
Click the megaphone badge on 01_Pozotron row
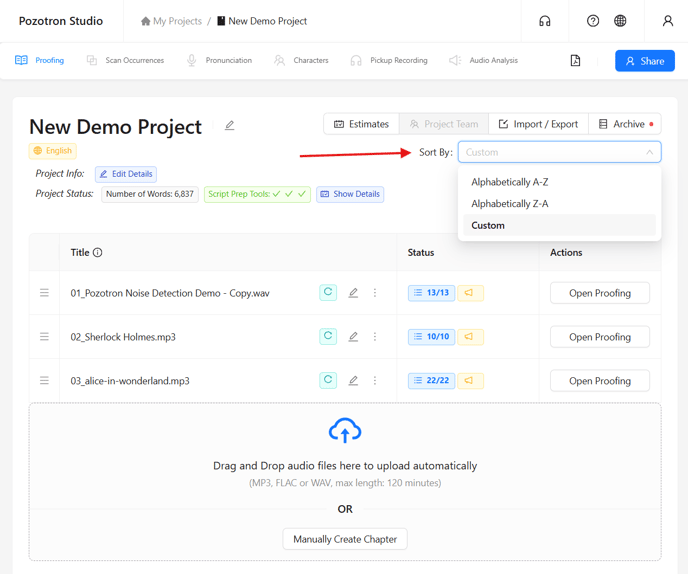470,293
